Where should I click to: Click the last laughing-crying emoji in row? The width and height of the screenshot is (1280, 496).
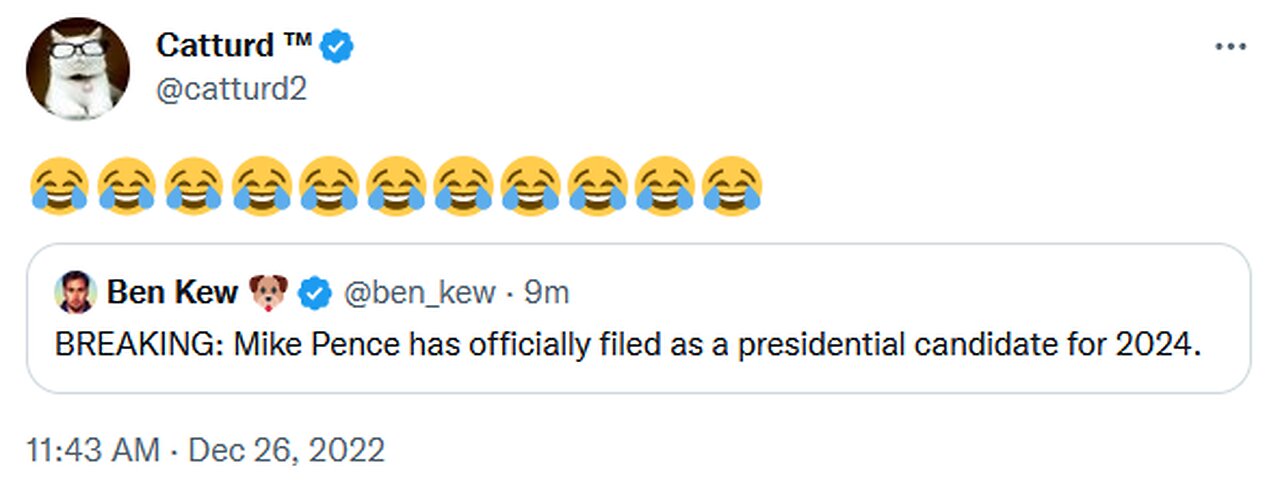pos(732,185)
